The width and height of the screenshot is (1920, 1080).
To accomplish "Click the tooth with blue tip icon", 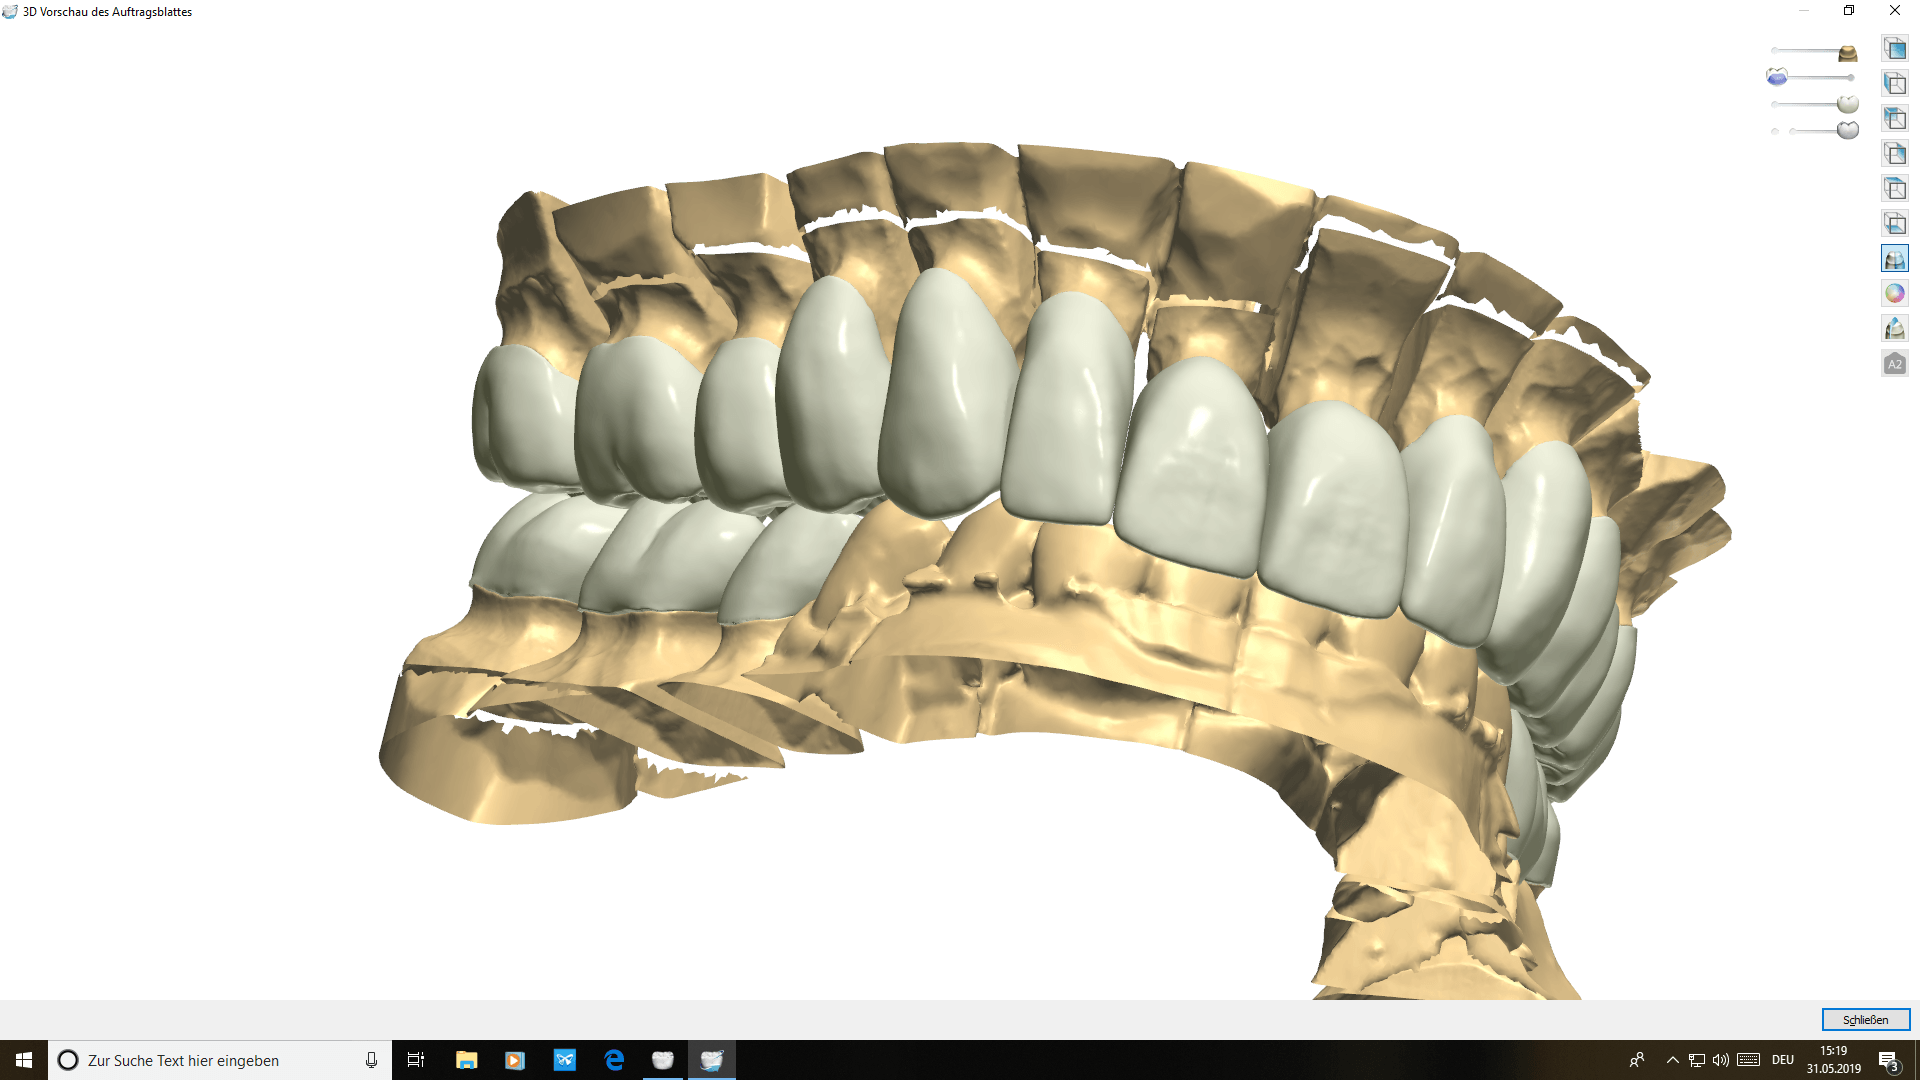I will (1894, 328).
